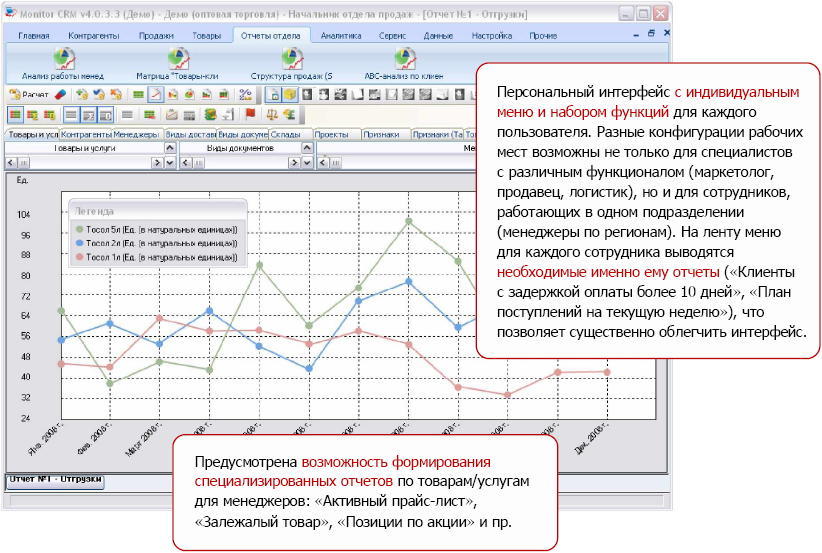The height and width of the screenshot is (553, 822).
Task: Select the 'Отчет №1 - Отгрузки' bottom tab
Action: click(55, 481)
